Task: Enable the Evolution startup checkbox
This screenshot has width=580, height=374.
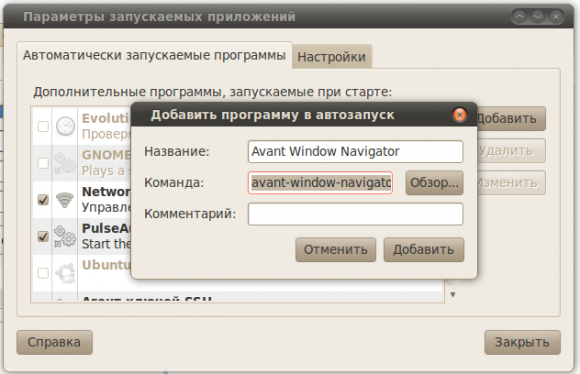Action: [x=43, y=127]
